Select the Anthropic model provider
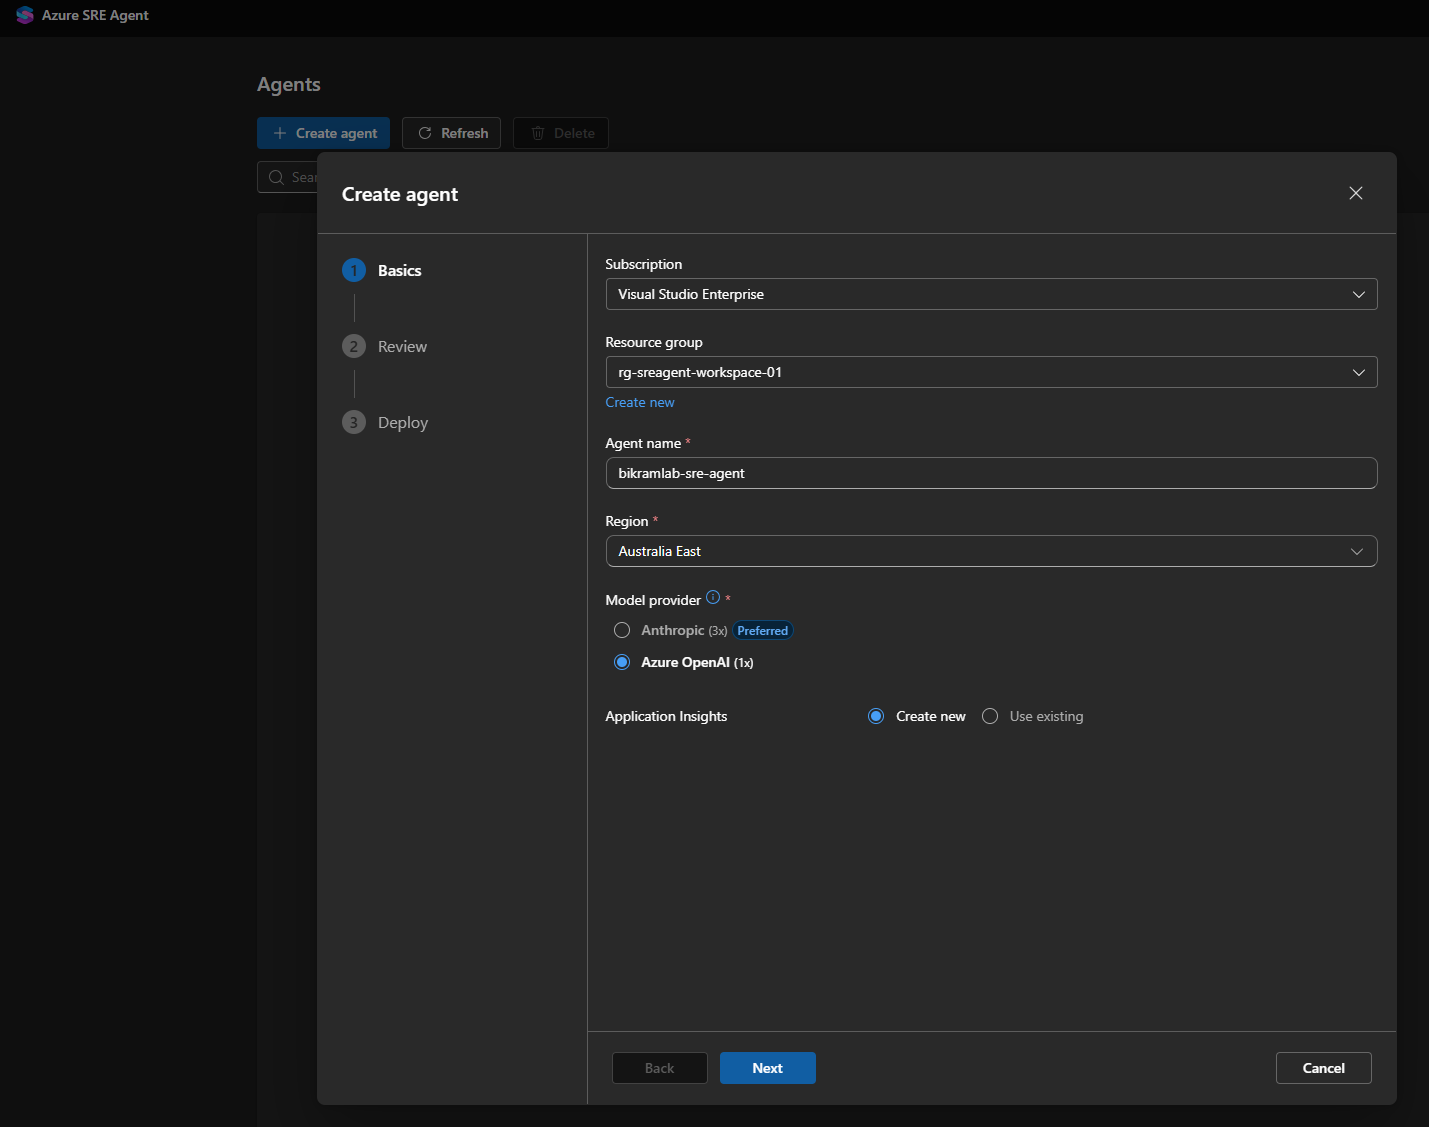 coord(622,630)
